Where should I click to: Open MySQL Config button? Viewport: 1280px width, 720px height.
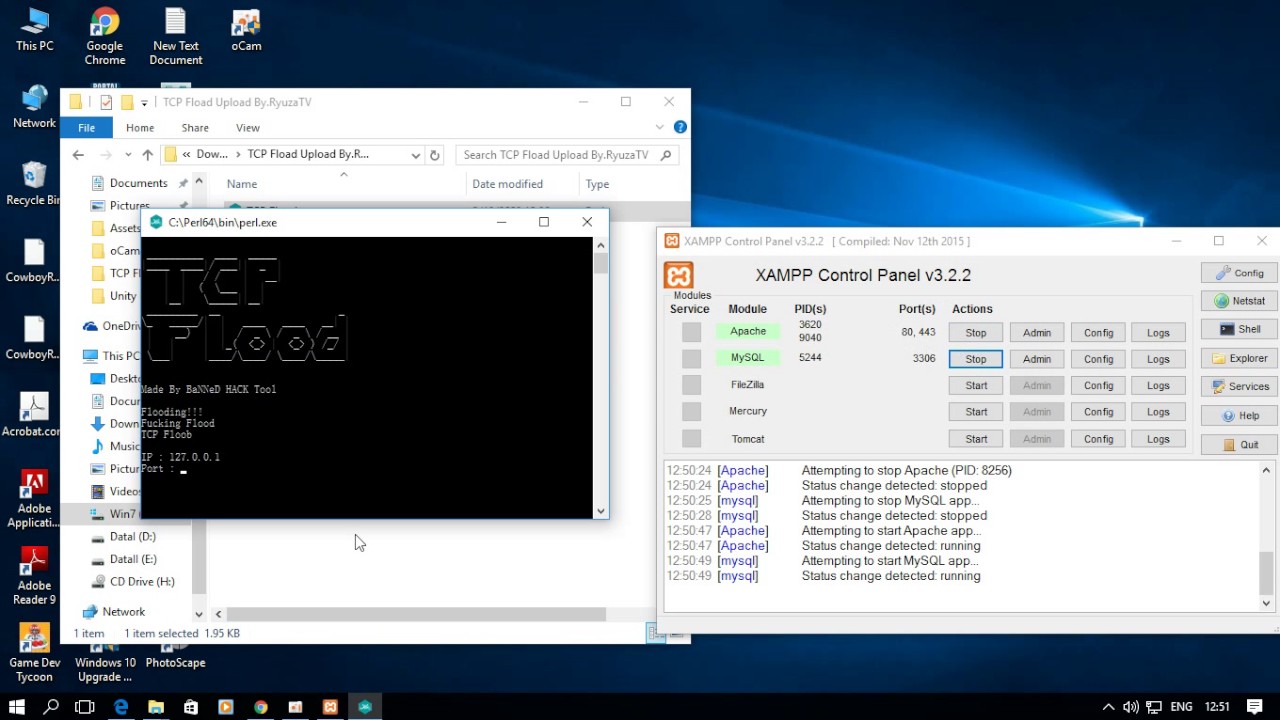click(x=1098, y=359)
